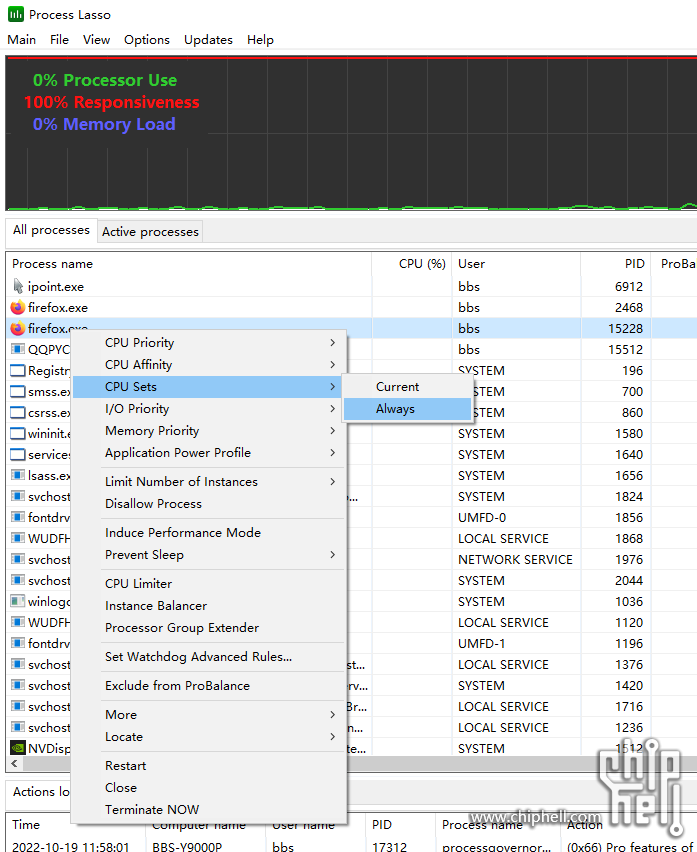Viewport: 697px width, 852px height.
Task: Toggle the CPU Limiter option
Action: coord(210,584)
